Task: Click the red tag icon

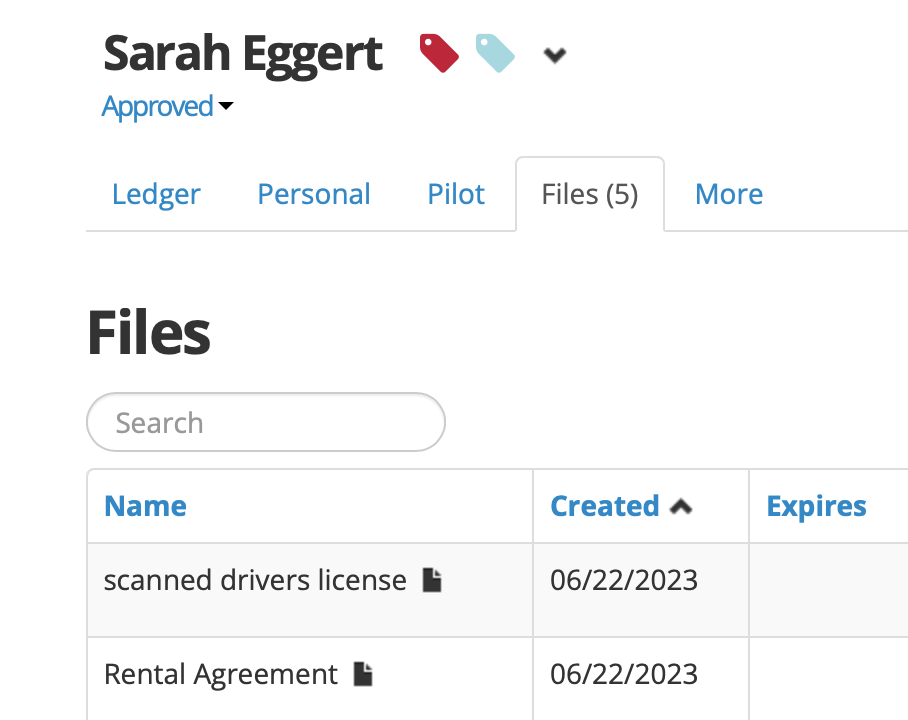Action: [439, 53]
